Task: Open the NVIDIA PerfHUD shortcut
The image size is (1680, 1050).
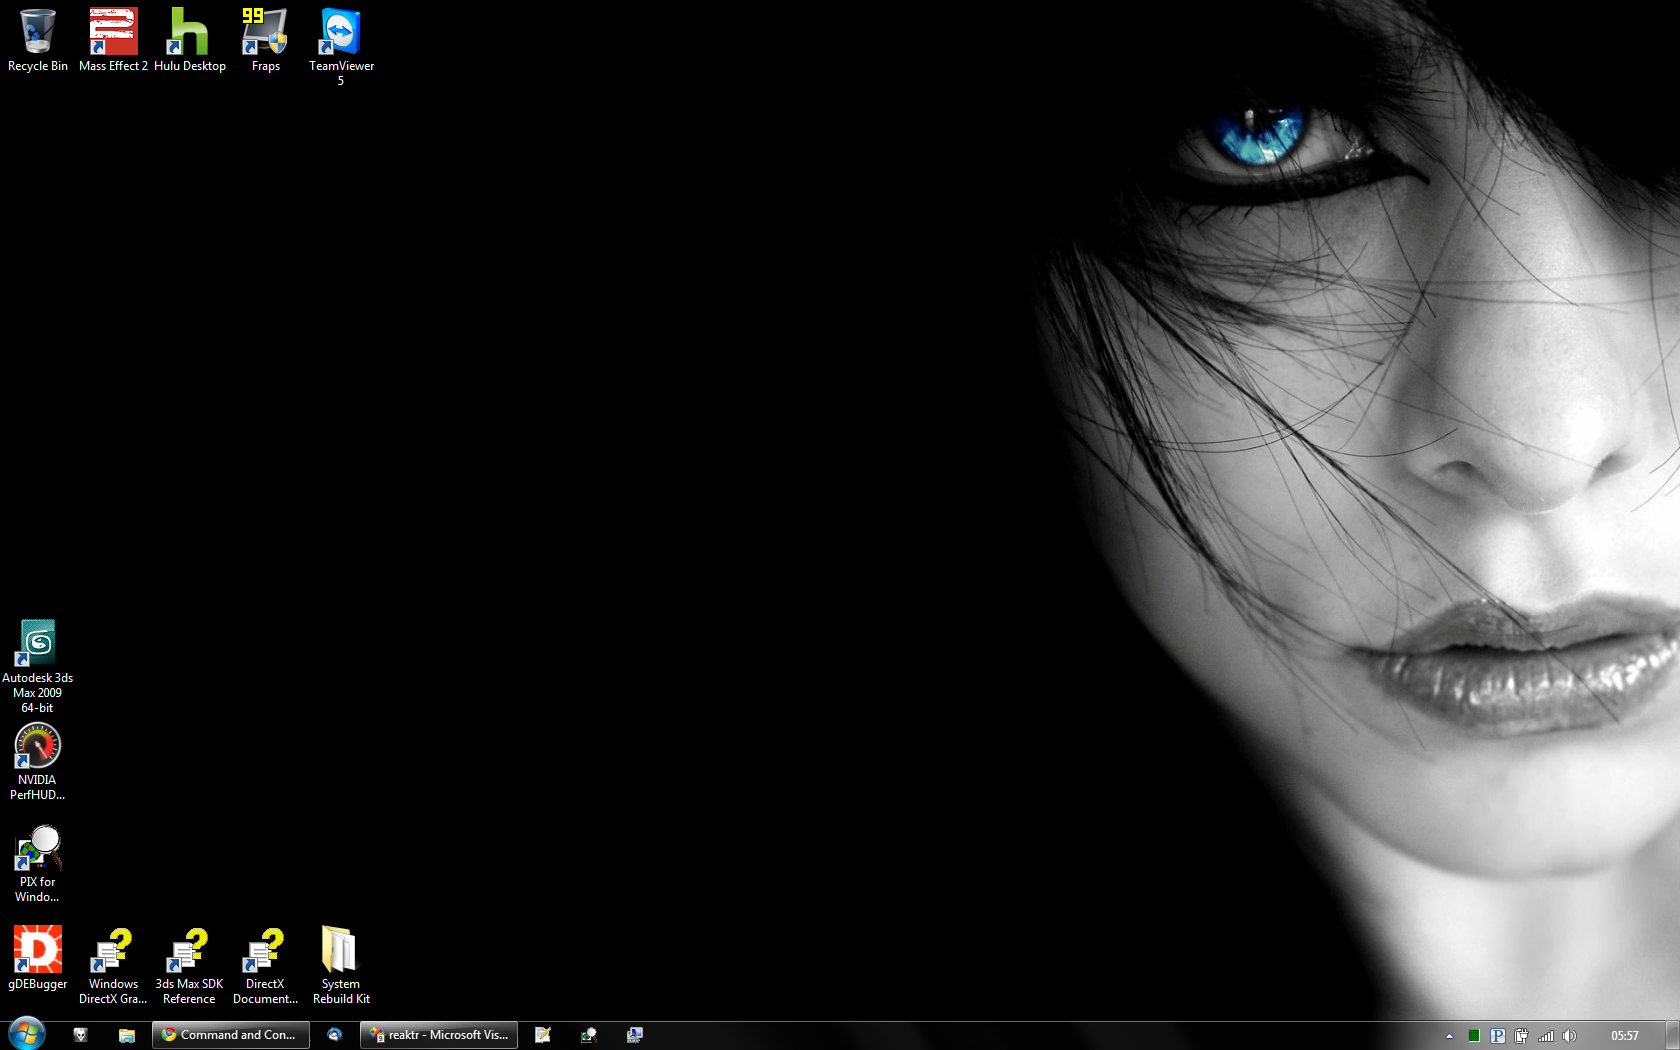Action: click(x=37, y=746)
